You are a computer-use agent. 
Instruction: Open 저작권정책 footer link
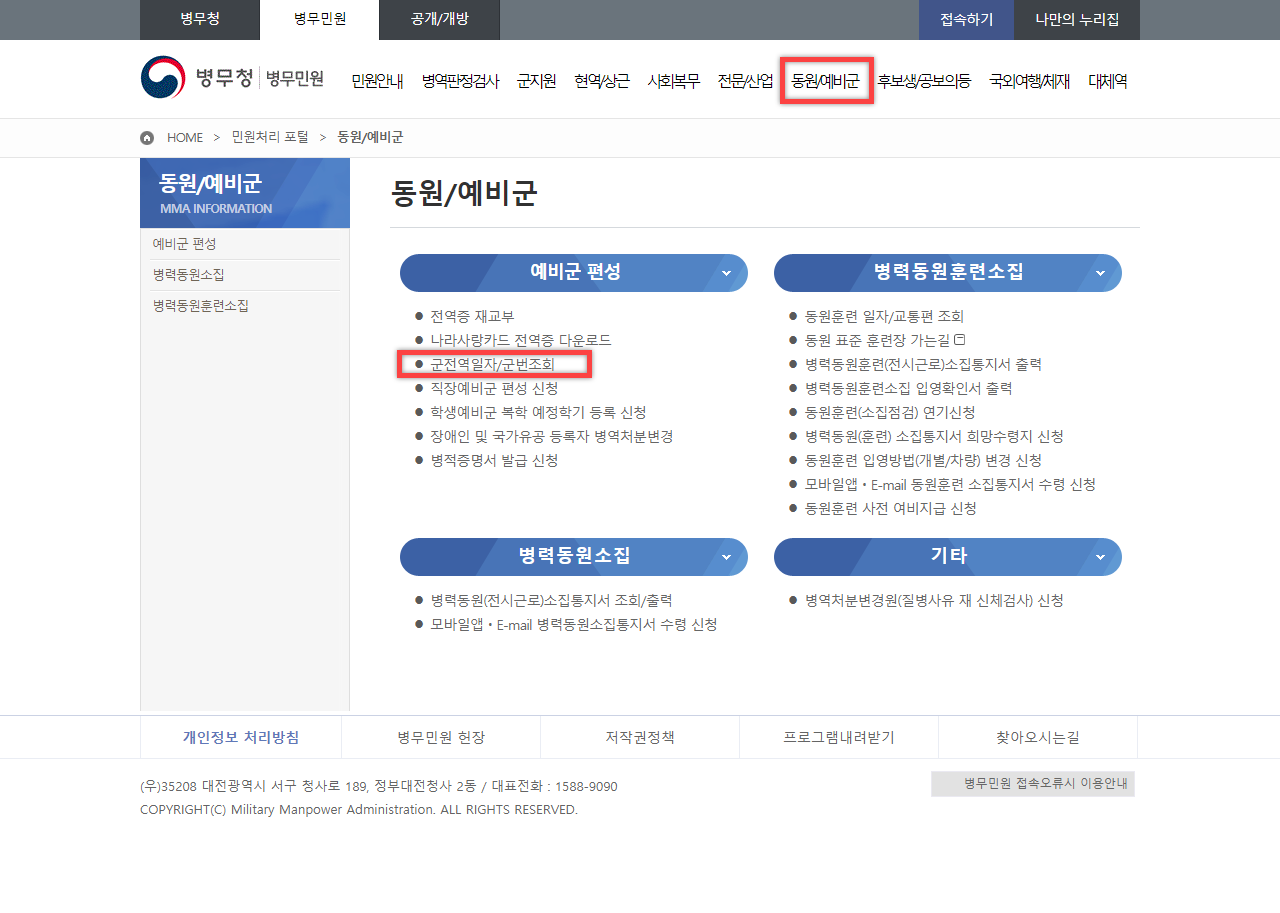pyautogui.click(x=640, y=738)
